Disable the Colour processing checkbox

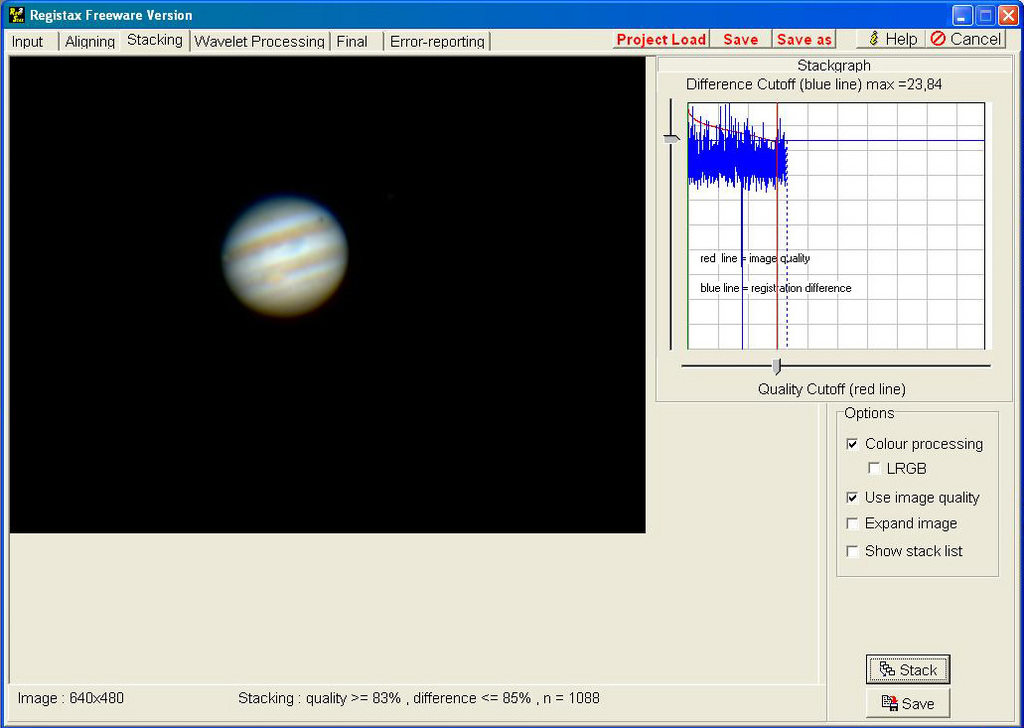pyautogui.click(x=852, y=444)
